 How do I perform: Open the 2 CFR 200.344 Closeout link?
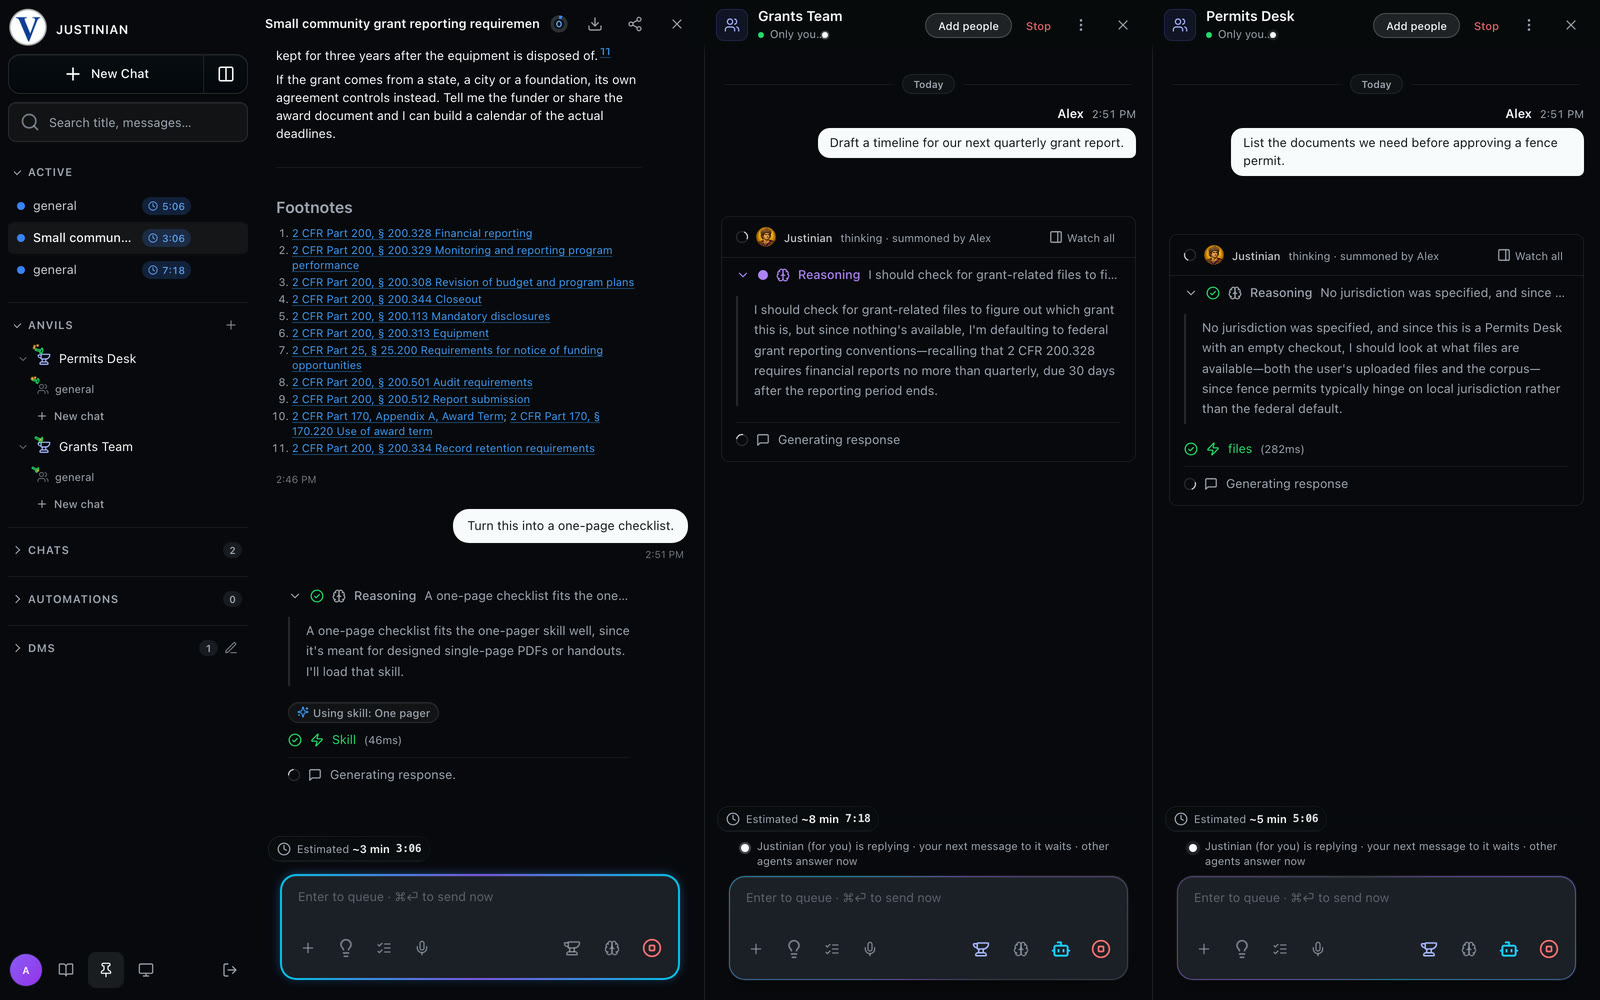[387, 299]
